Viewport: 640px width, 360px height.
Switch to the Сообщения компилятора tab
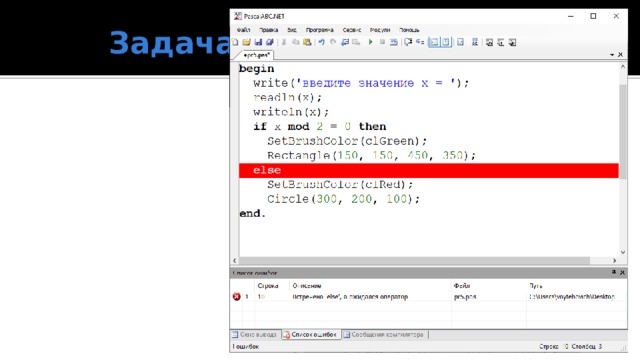tap(384, 335)
